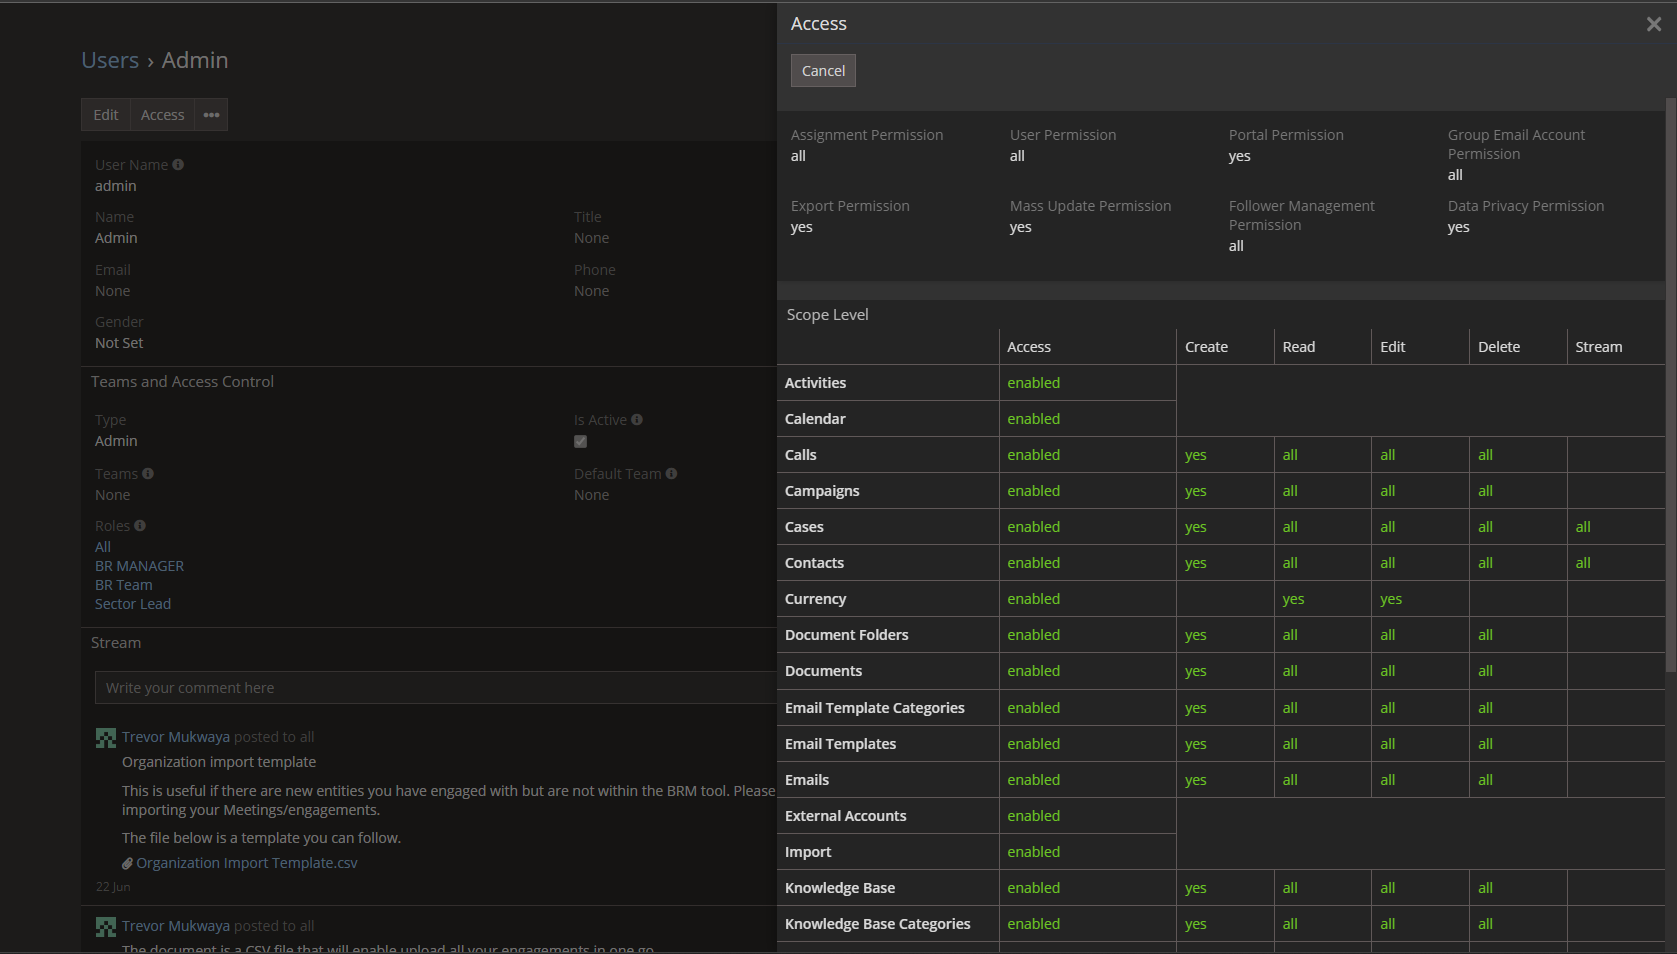This screenshot has height=954, width=1677.
Task: Navigate to Users breadcrumb link
Action: [x=110, y=61]
